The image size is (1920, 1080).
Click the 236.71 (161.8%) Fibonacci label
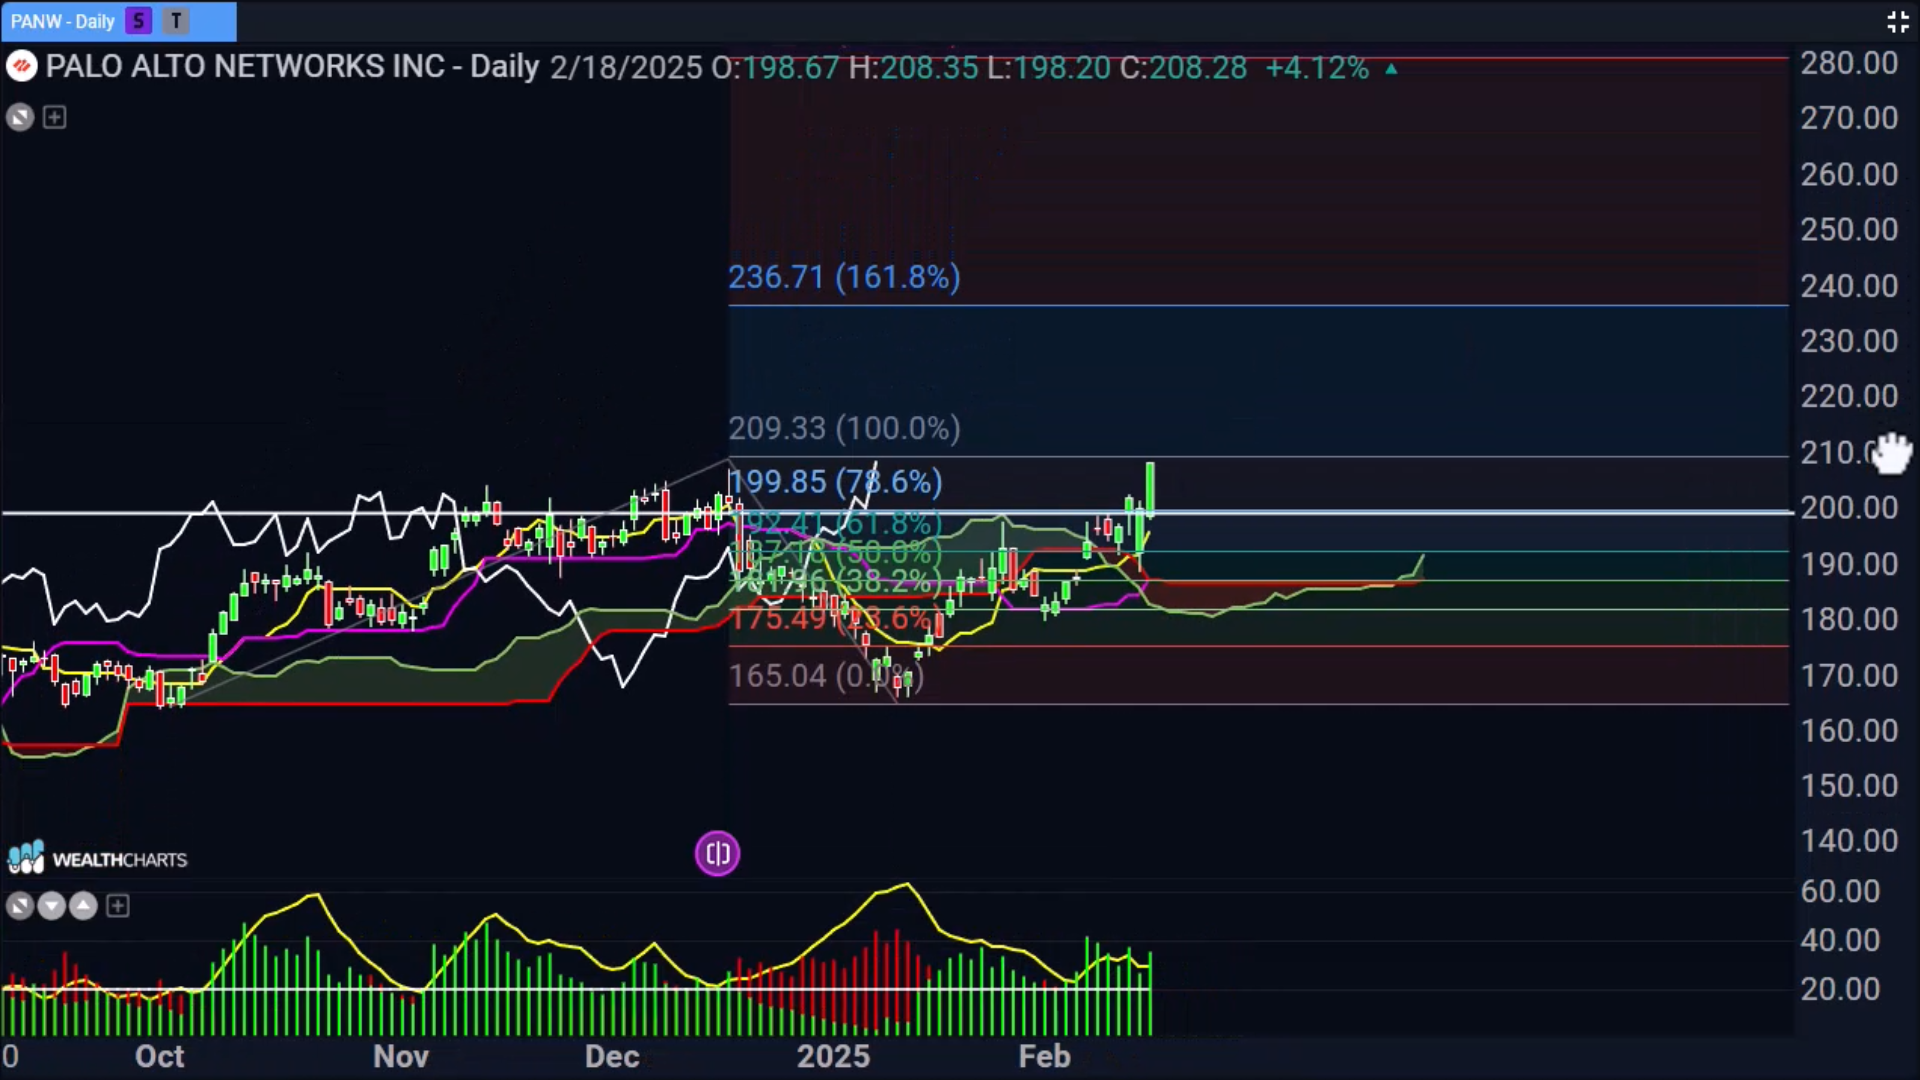click(x=844, y=277)
